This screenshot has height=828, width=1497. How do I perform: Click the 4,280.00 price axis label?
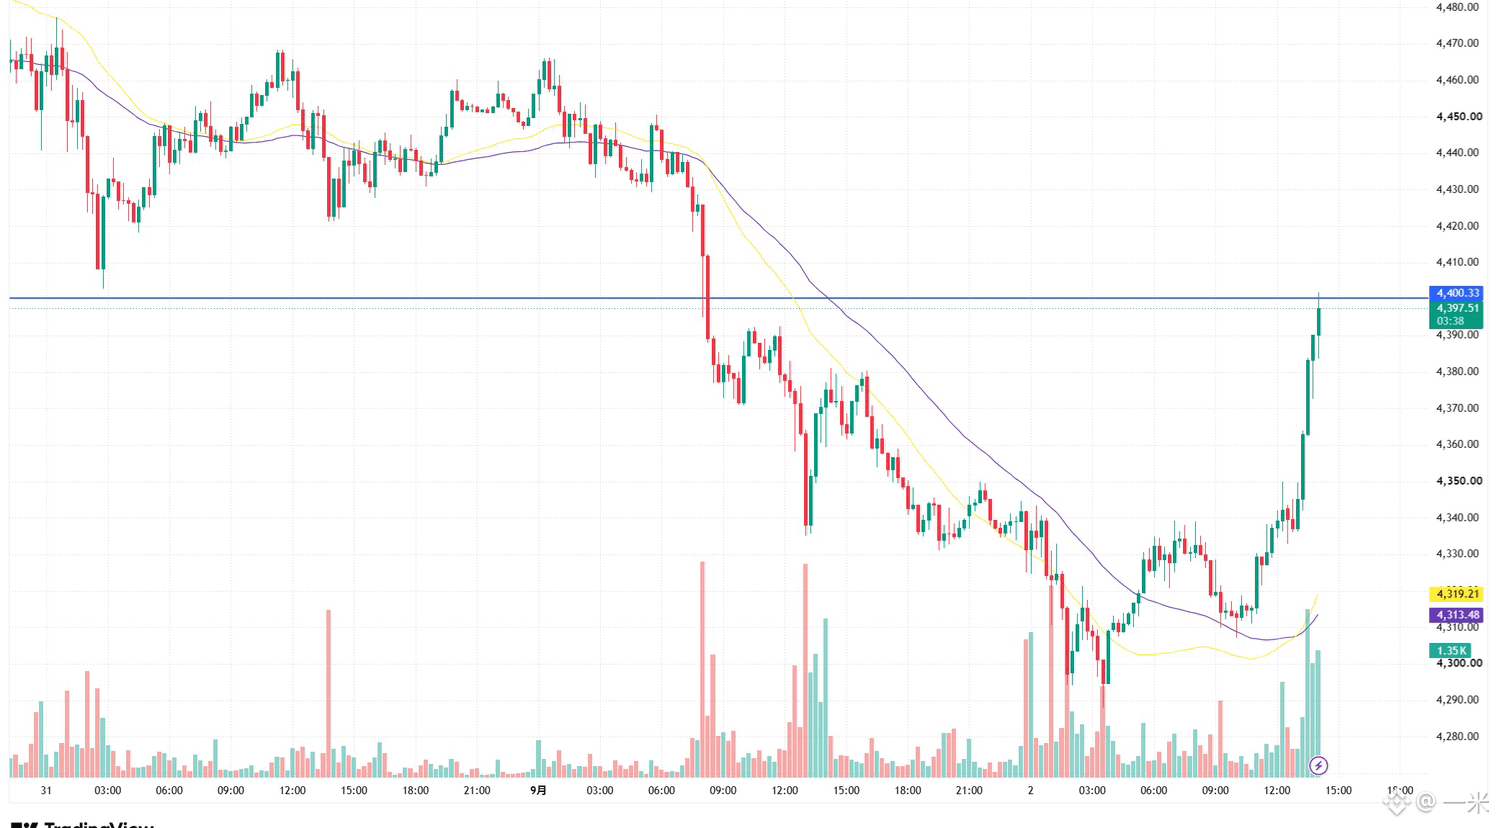coord(1458,737)
